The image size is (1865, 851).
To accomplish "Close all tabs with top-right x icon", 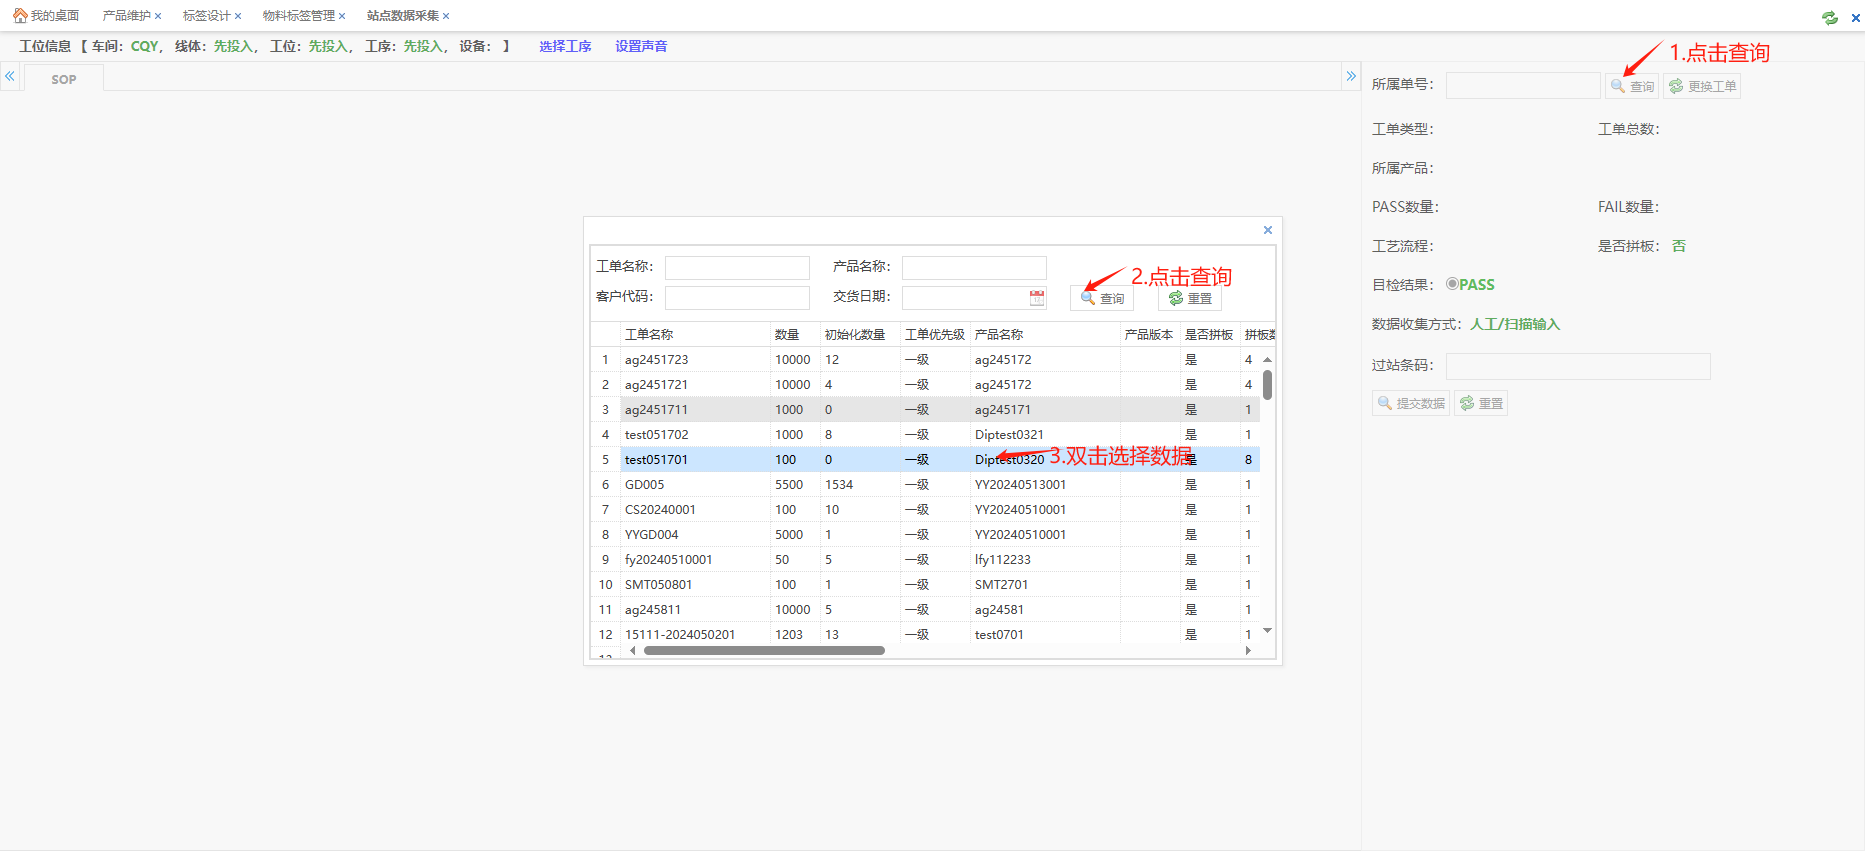I will (x=1855, y=17).
